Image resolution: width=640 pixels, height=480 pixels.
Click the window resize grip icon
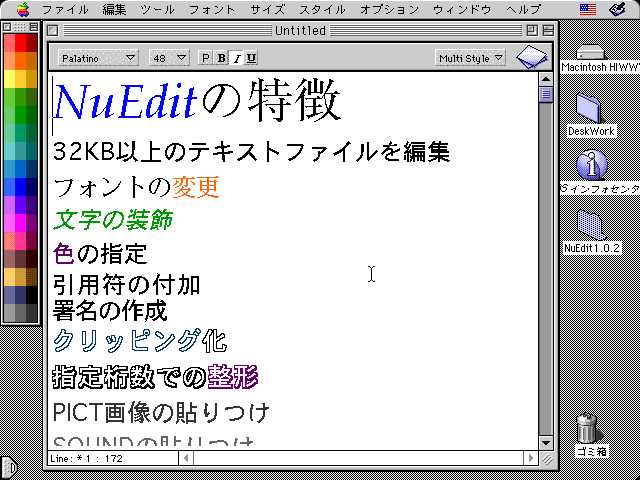[547, 458]
